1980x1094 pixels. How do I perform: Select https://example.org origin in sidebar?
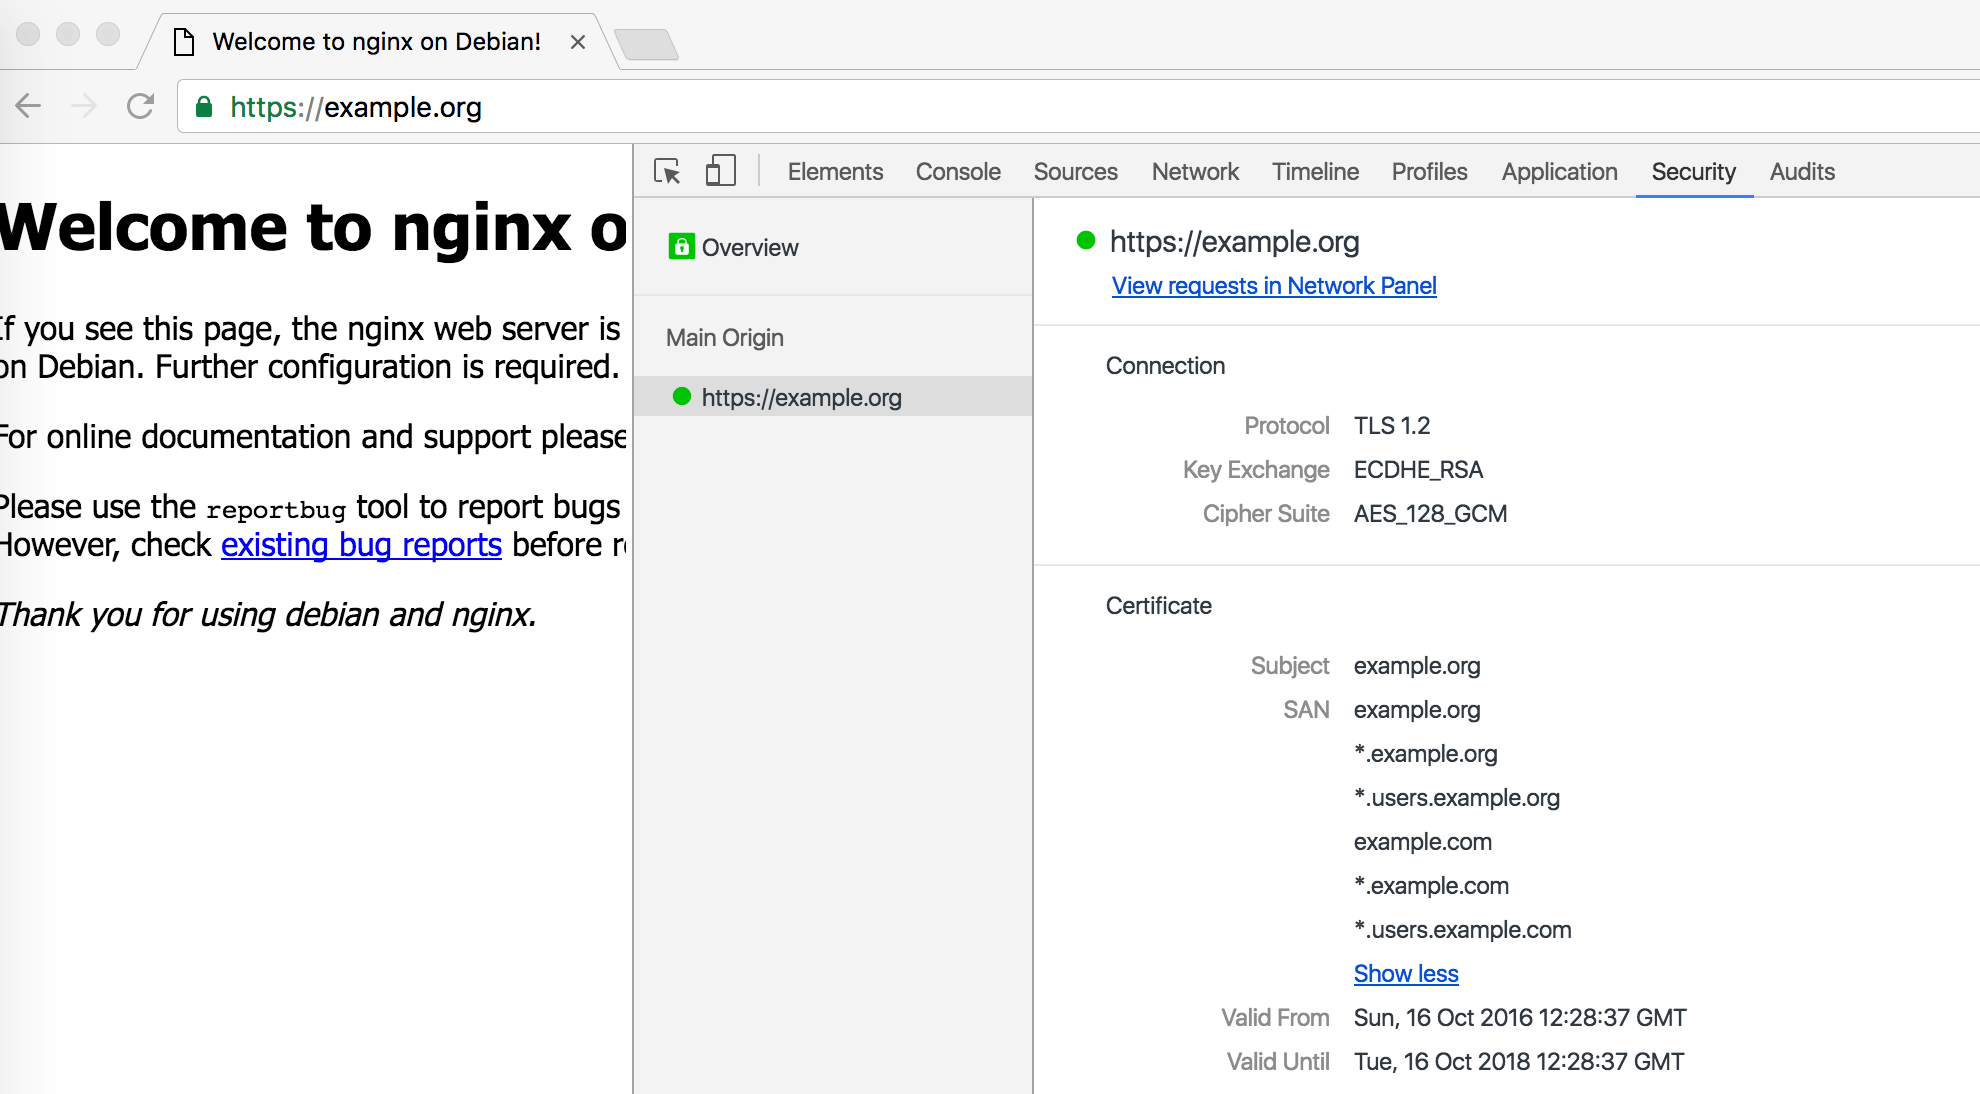pos(832,397)
